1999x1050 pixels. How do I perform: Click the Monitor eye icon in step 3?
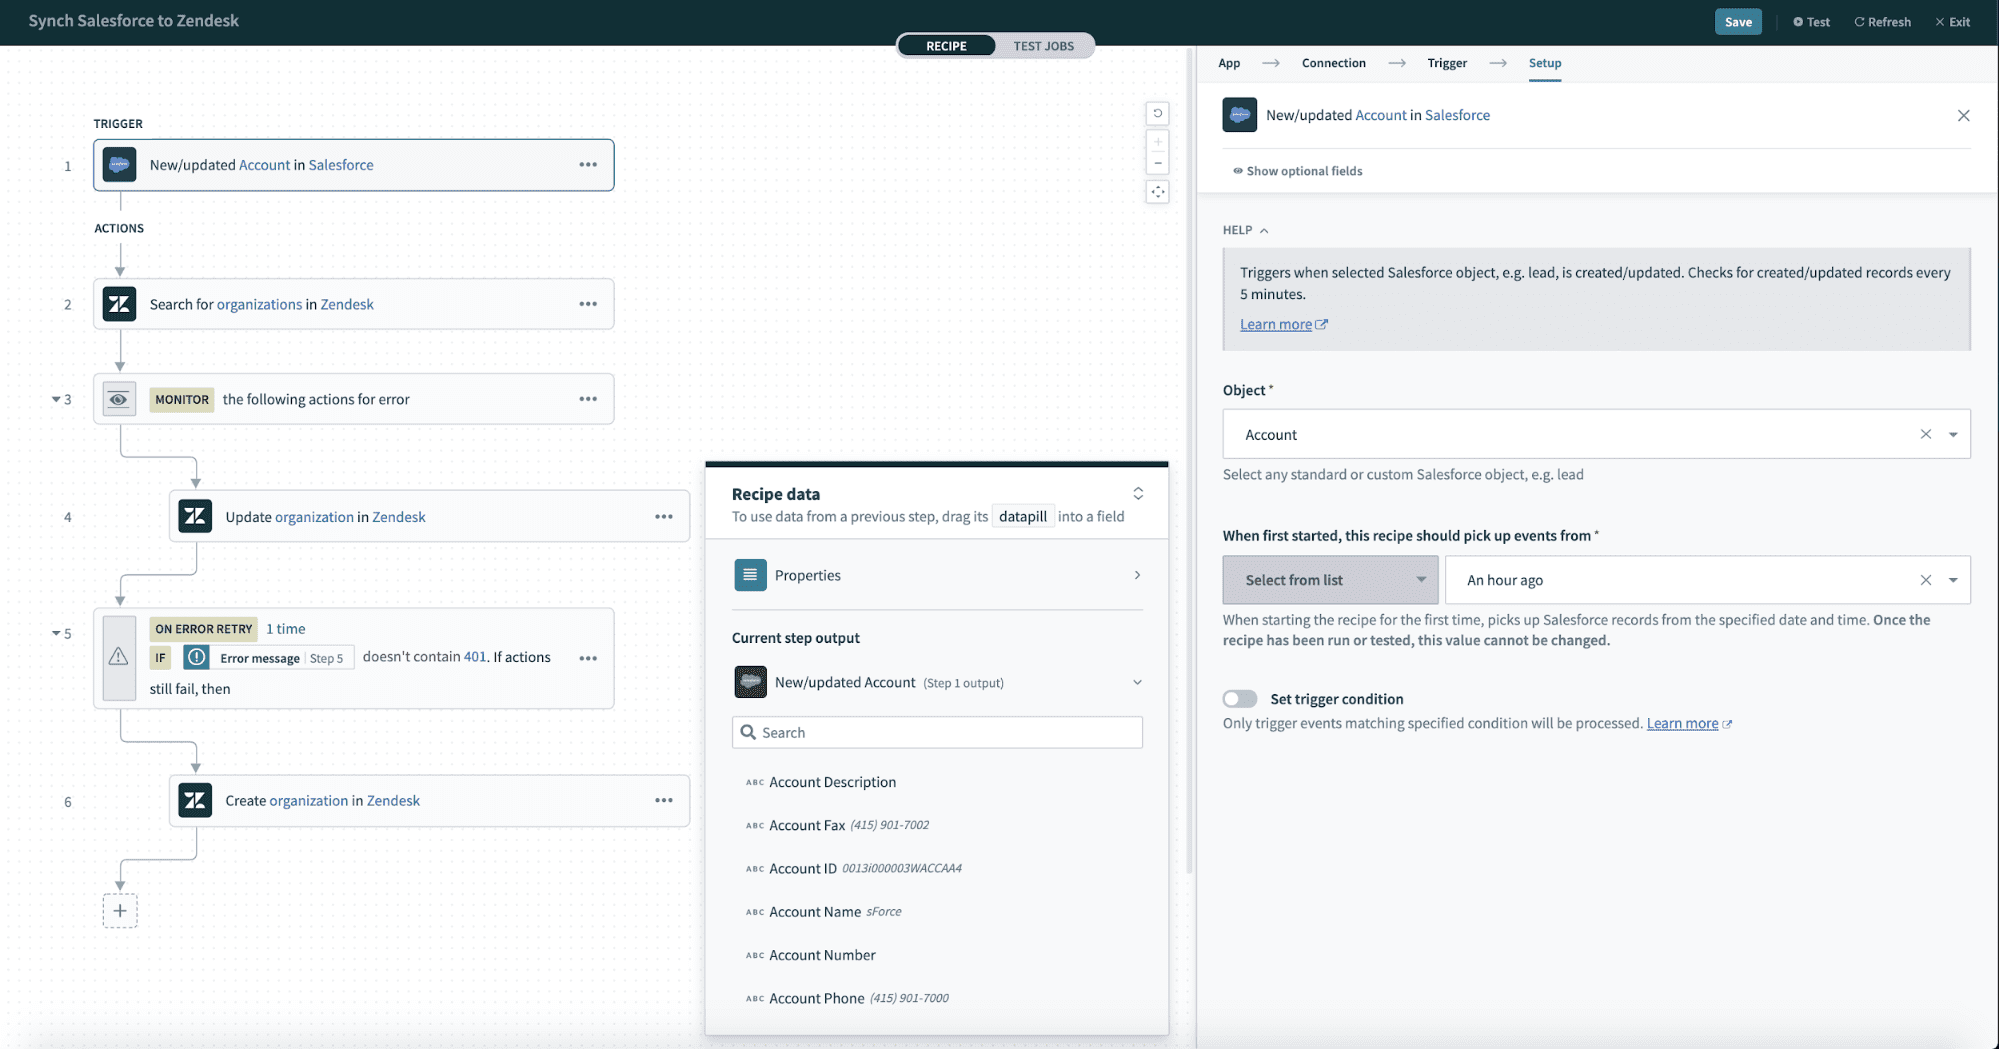[x=119, y=399]
